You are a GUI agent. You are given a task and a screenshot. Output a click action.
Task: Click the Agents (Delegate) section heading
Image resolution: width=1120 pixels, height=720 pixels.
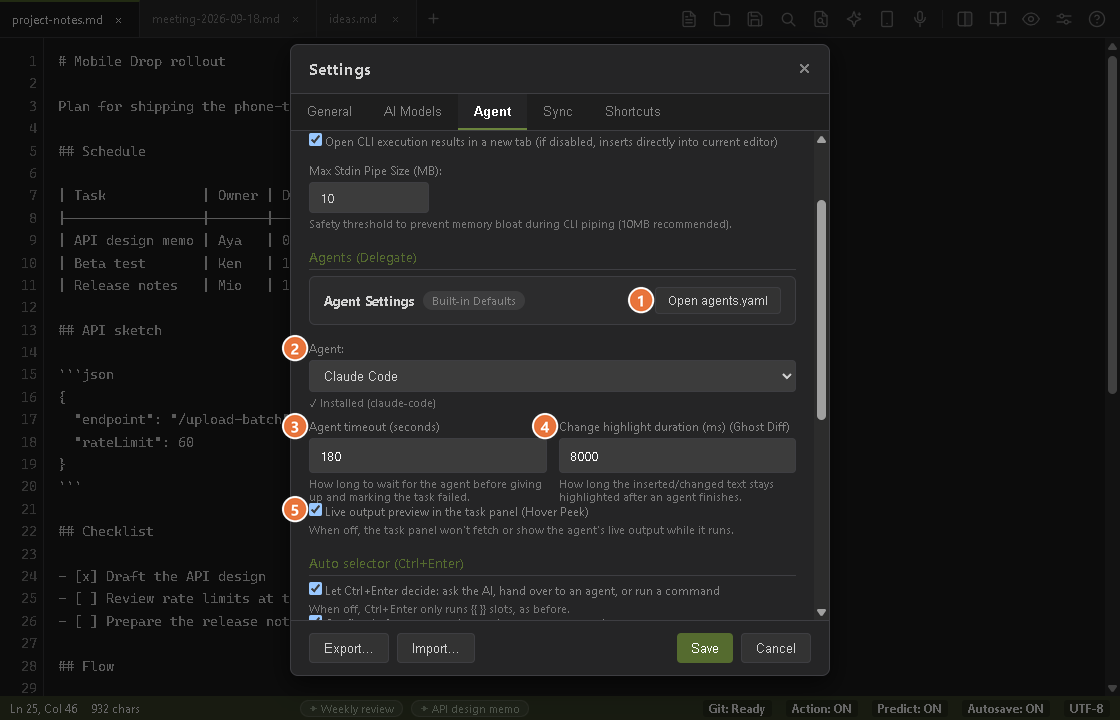pos(363,257)
